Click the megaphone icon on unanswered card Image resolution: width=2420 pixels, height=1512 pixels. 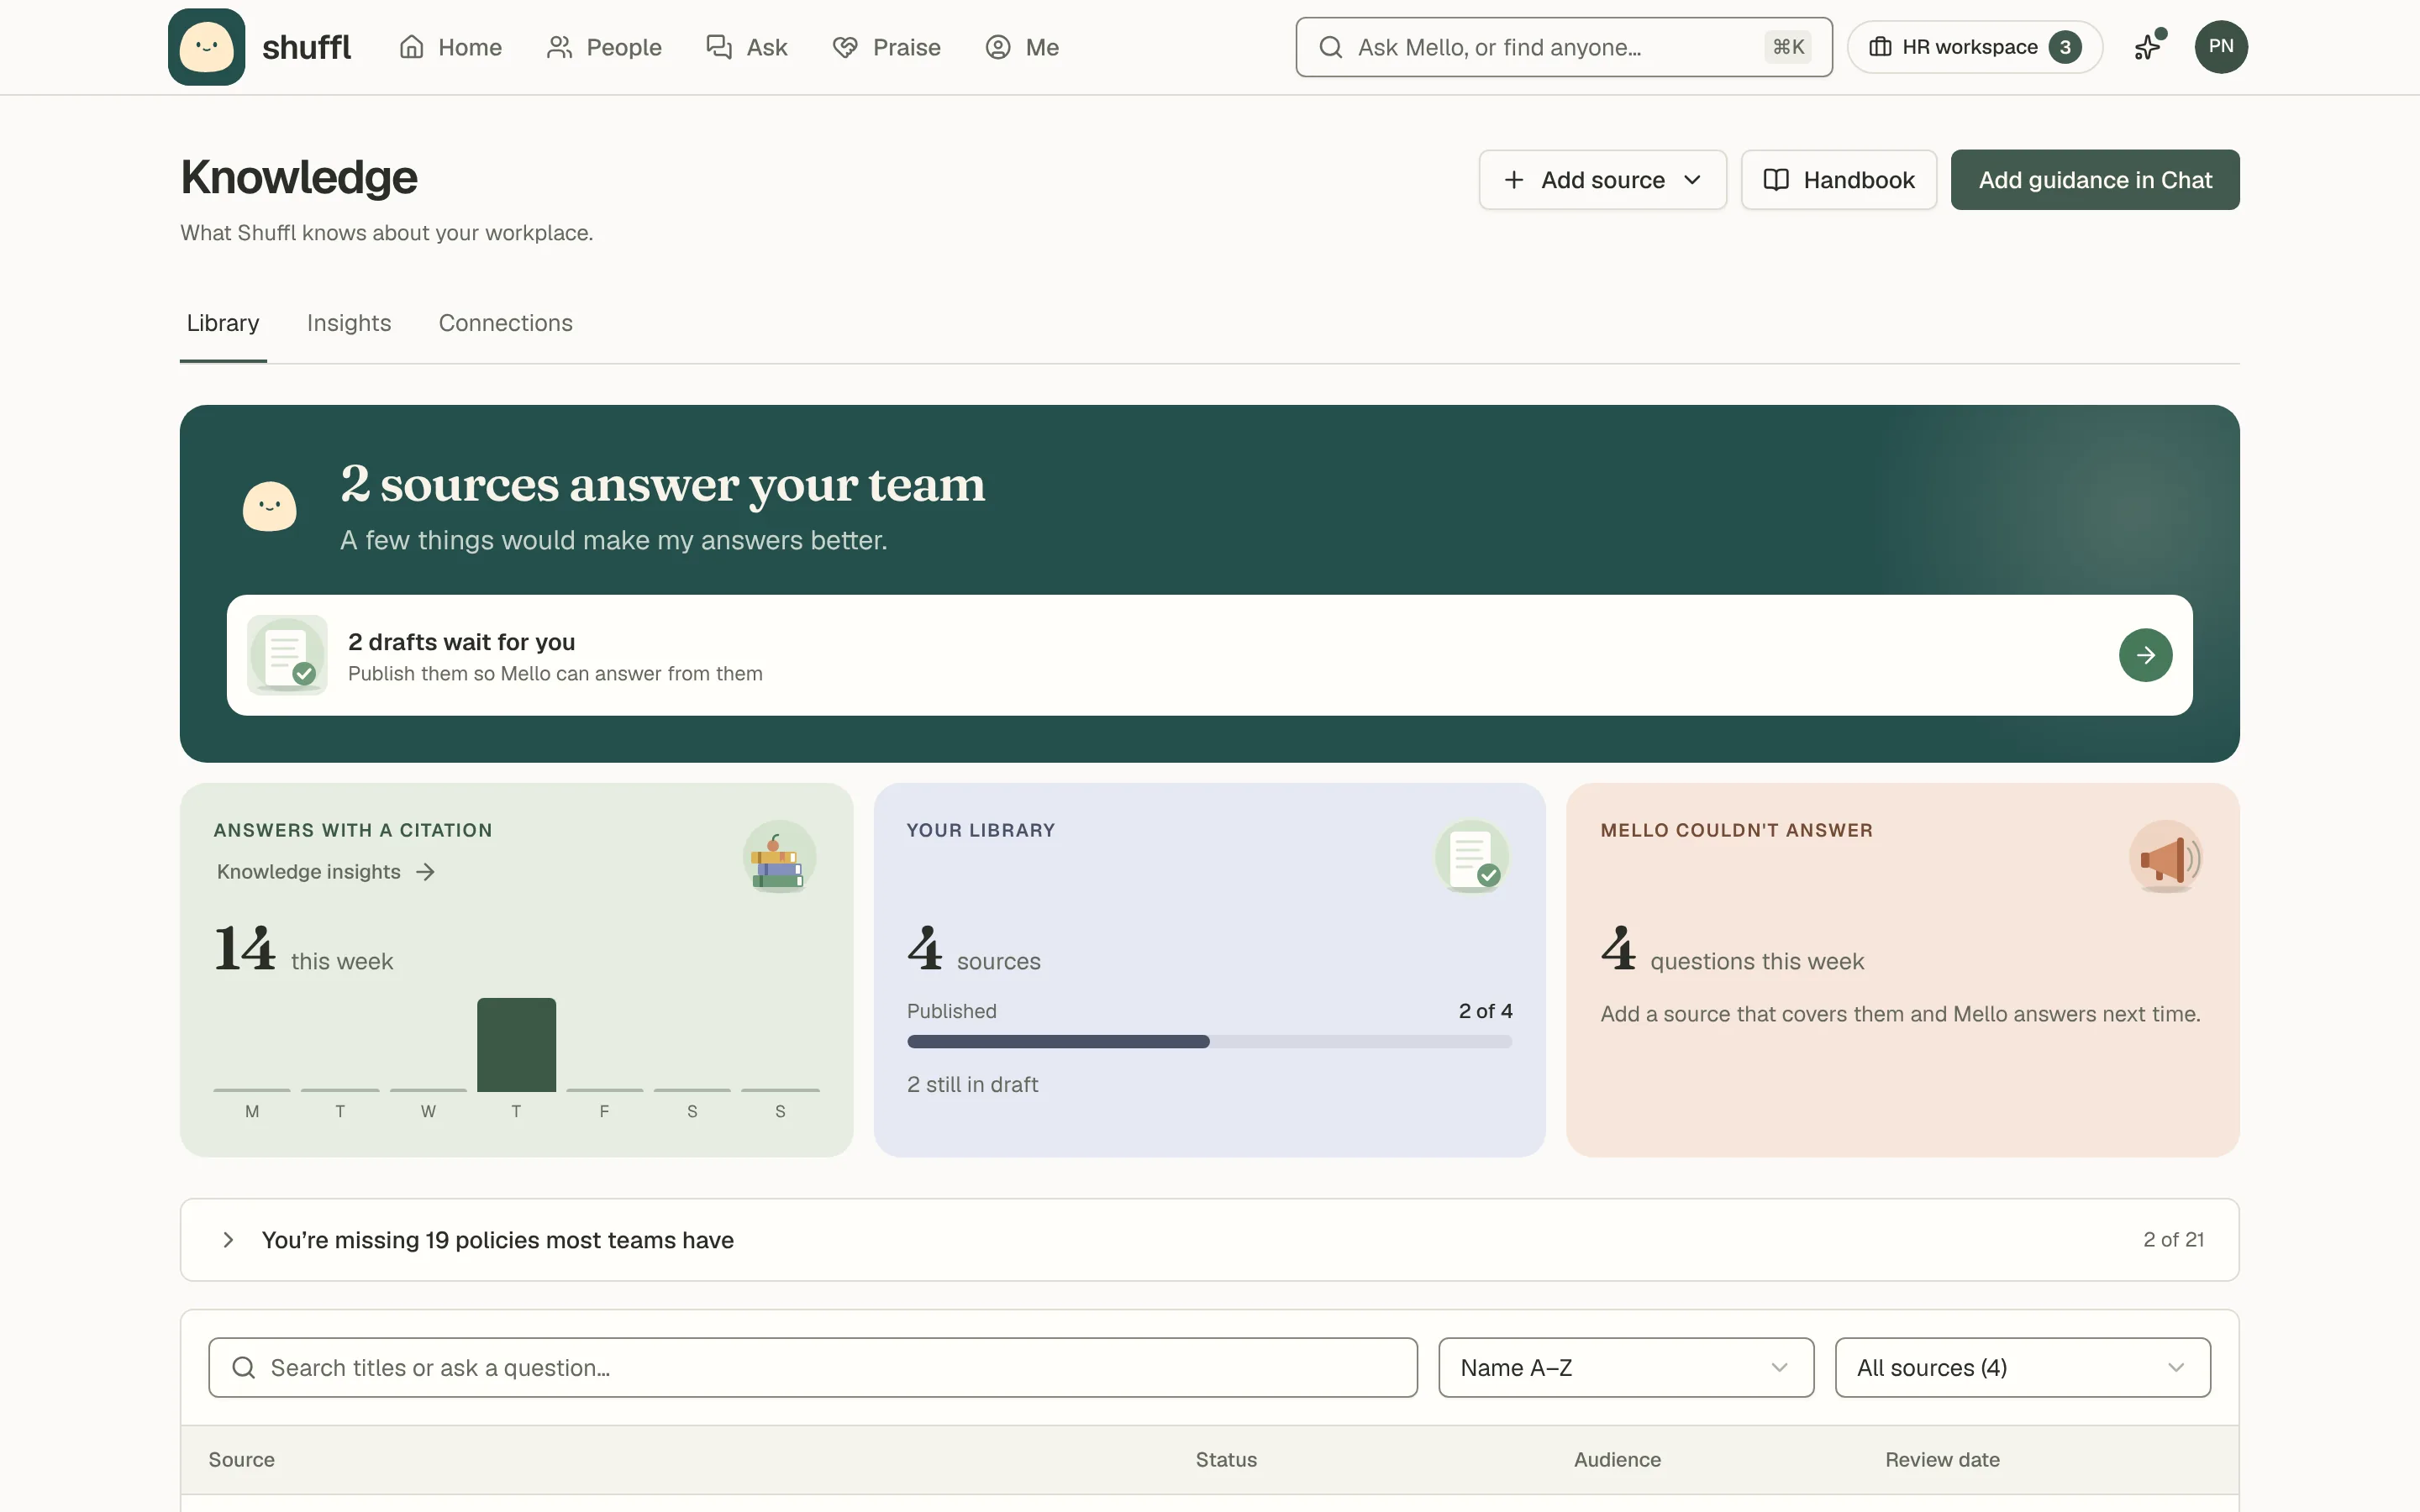(x=2165, y=857)
